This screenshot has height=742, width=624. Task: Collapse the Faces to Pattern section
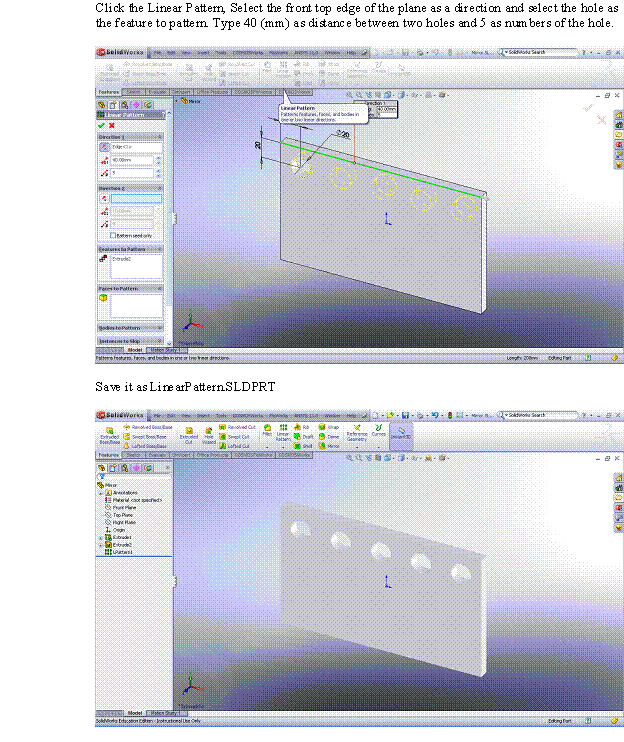coord(159,288)
